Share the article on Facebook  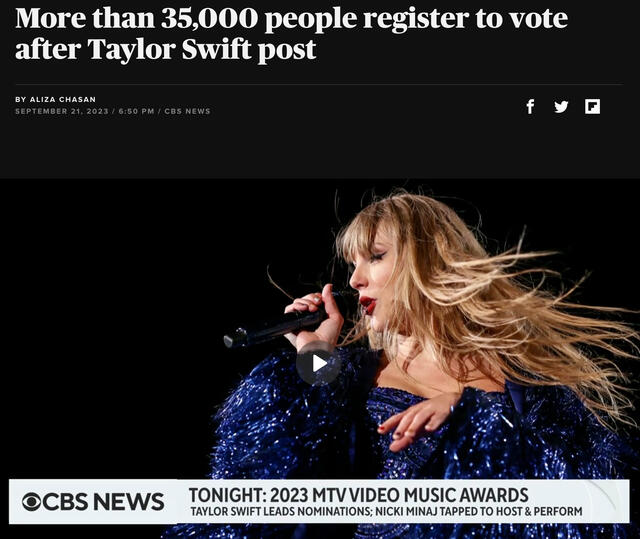click(x=530, y=106)
